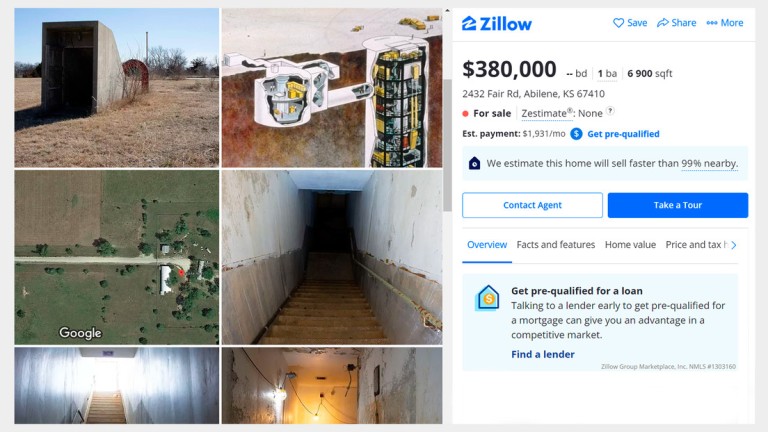The width and height of the screenshot is (768, 432).
Task: Open the bunker entrance exterior photo
Action: (117, 88)
